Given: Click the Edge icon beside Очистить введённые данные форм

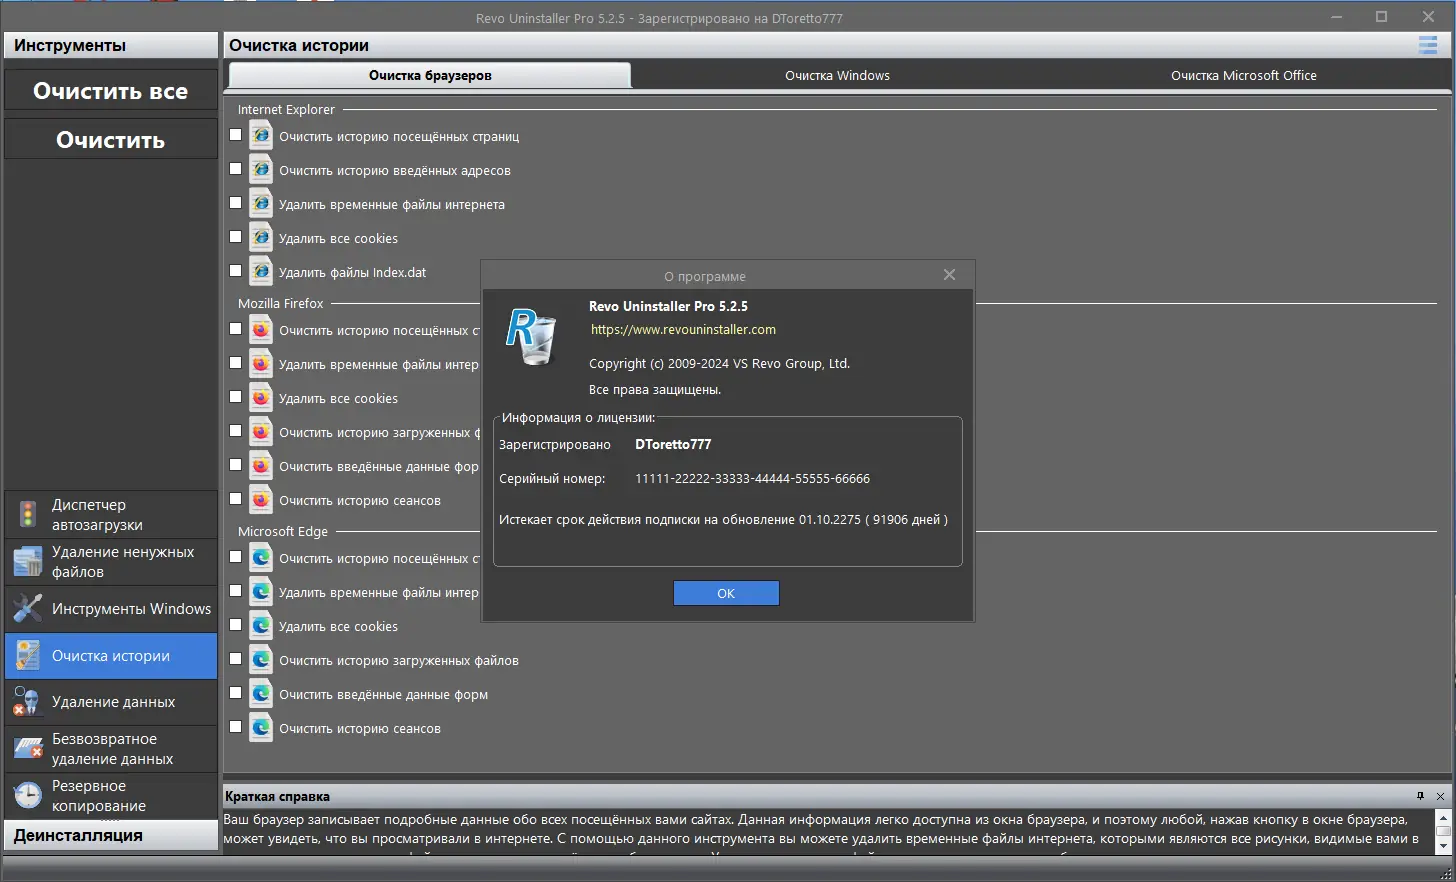Looking at the screenshot, I should (x=261, y=693).
